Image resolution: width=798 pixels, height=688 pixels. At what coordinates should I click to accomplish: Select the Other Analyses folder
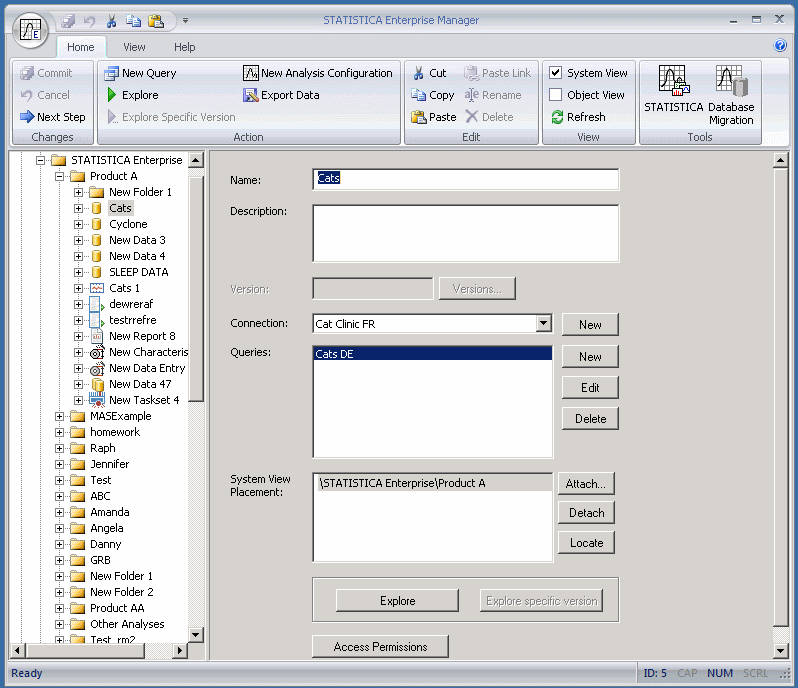tap(127, 624)
